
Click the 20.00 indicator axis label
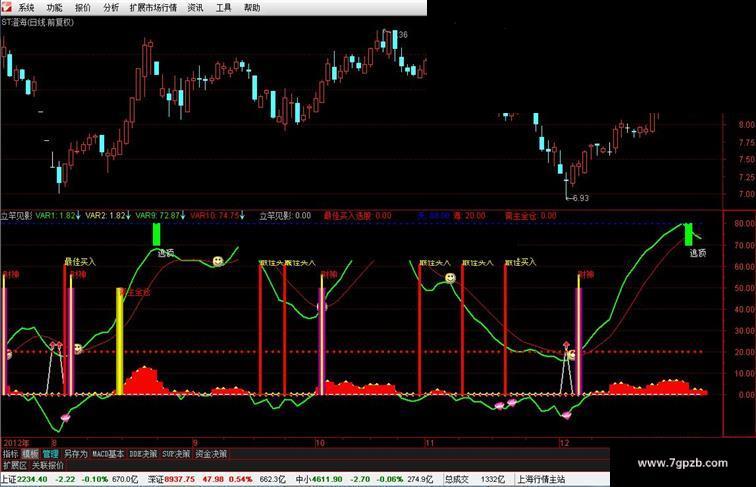[x=744, y=352]
